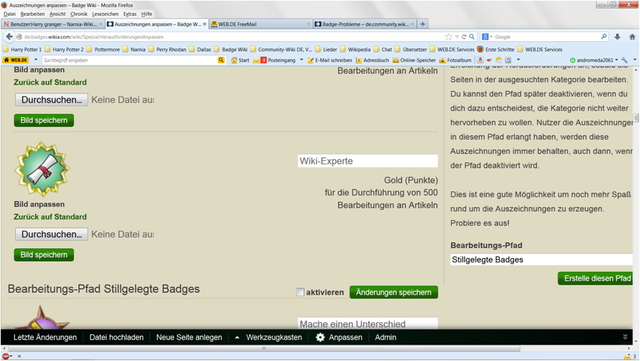This screenshot has width=640, height=361.
Task: Open the WEB.DE wrench settings icon
Action: coord(624,60)
